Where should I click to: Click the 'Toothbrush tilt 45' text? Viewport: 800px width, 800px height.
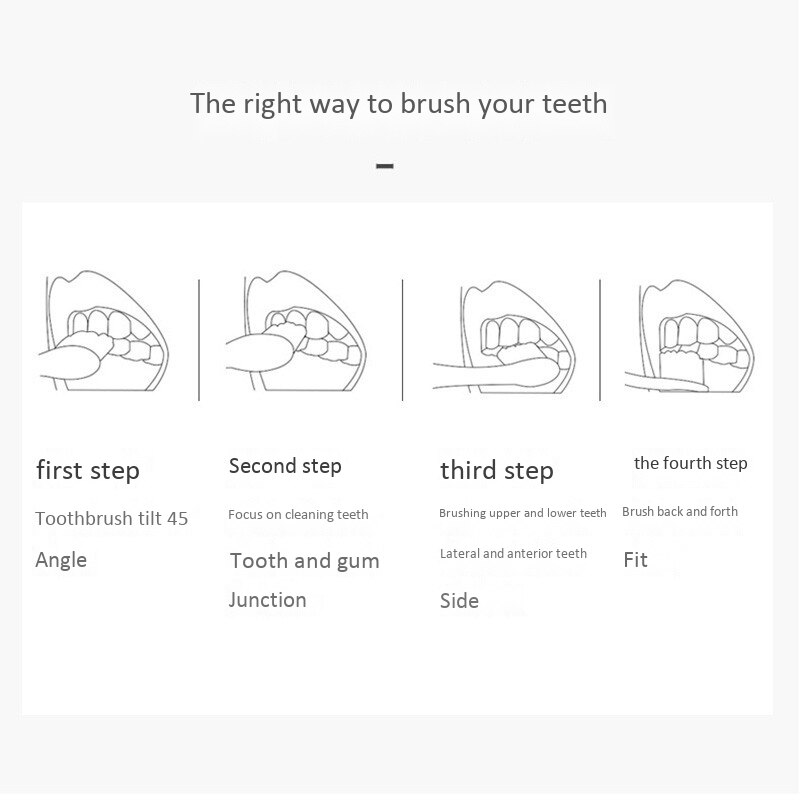(x=112, y=519)
